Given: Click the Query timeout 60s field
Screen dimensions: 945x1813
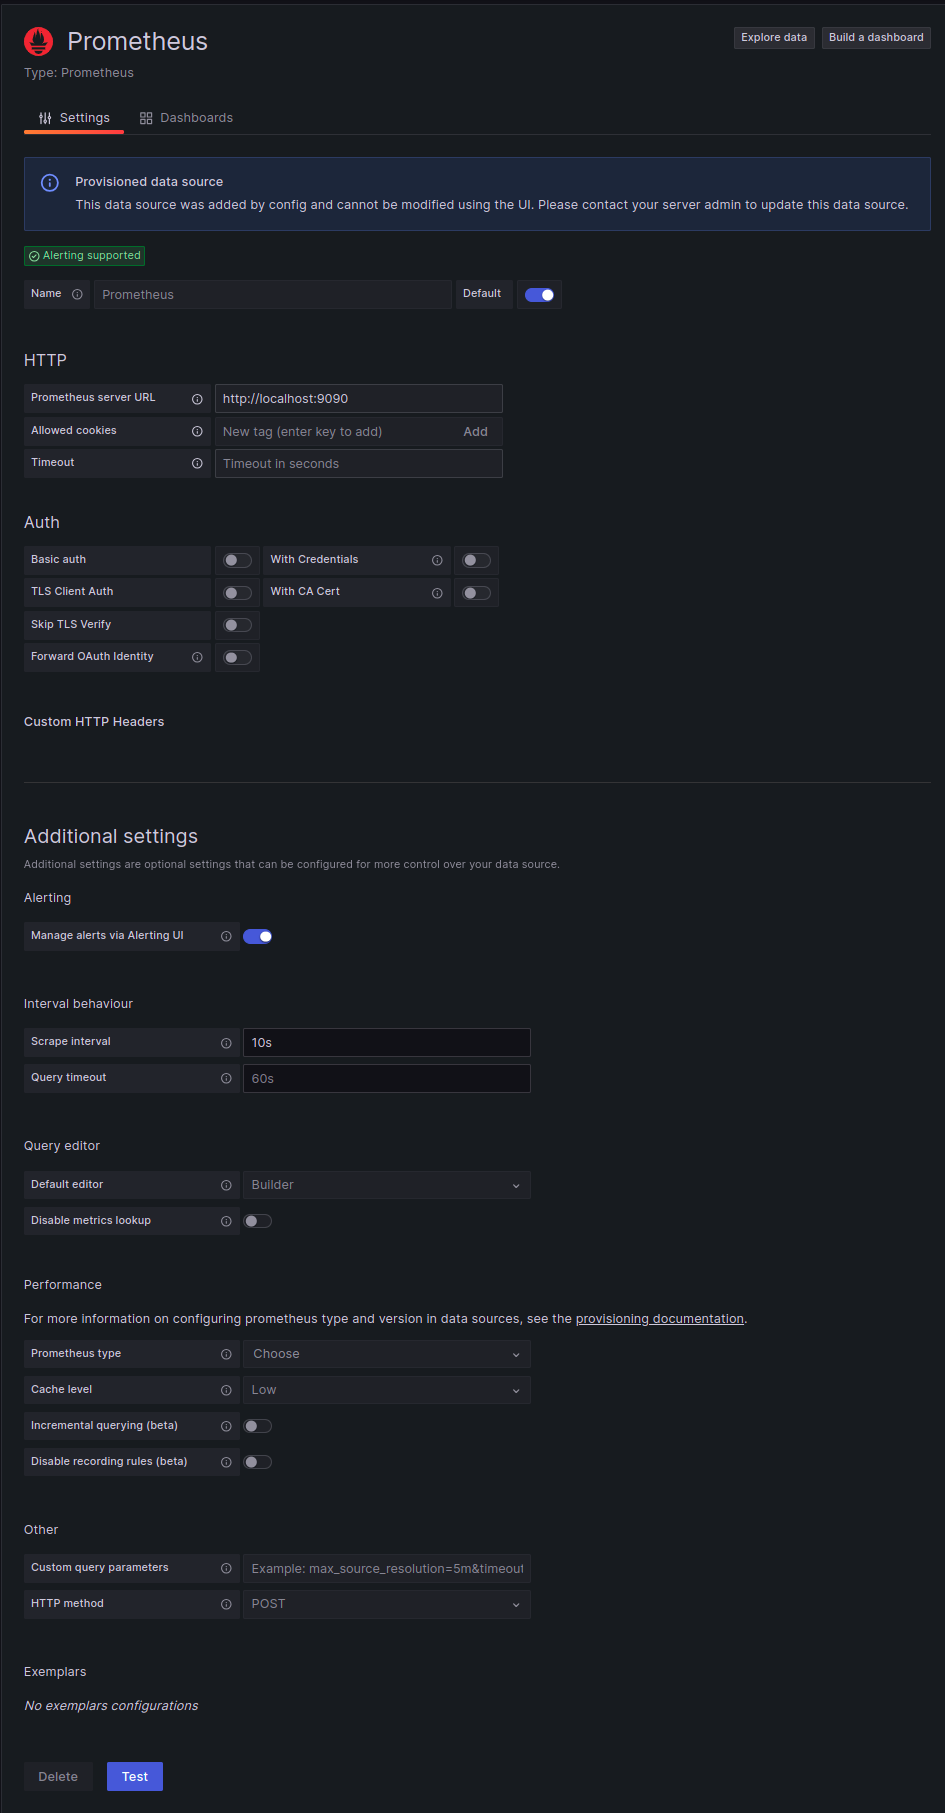Looking at the screenshot, I should coord(387,1079).
